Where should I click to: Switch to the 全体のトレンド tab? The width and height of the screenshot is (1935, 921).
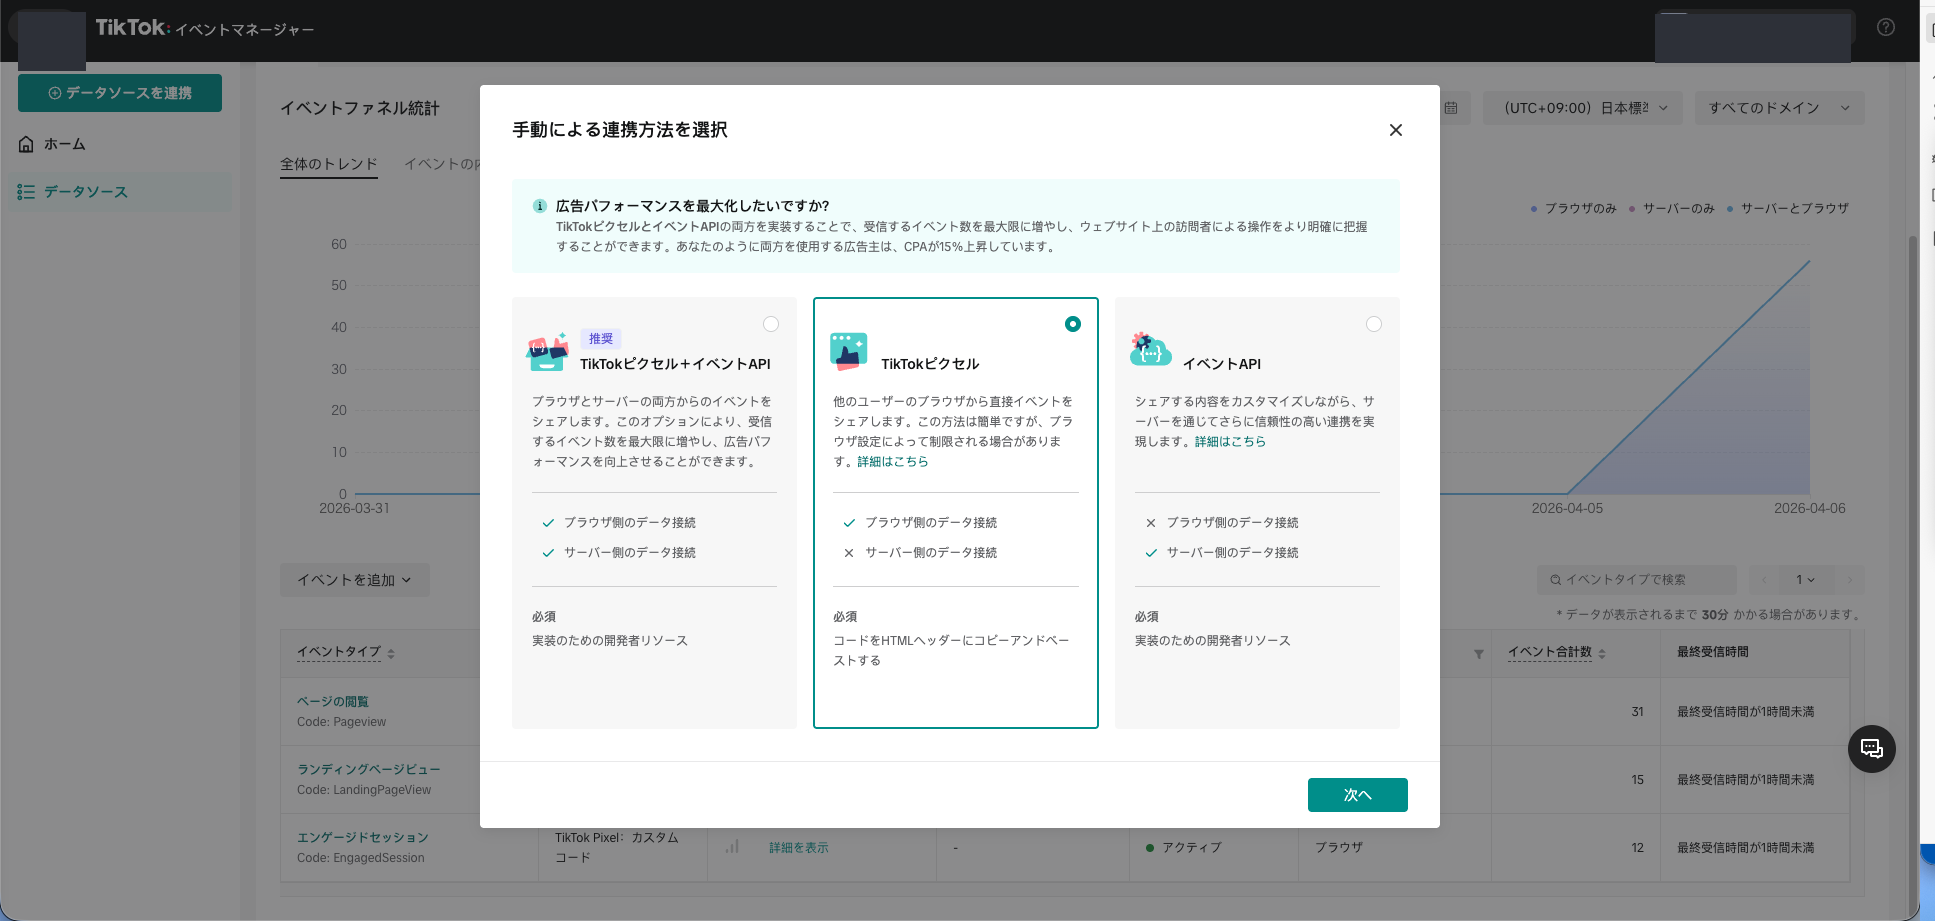[329, 163]
